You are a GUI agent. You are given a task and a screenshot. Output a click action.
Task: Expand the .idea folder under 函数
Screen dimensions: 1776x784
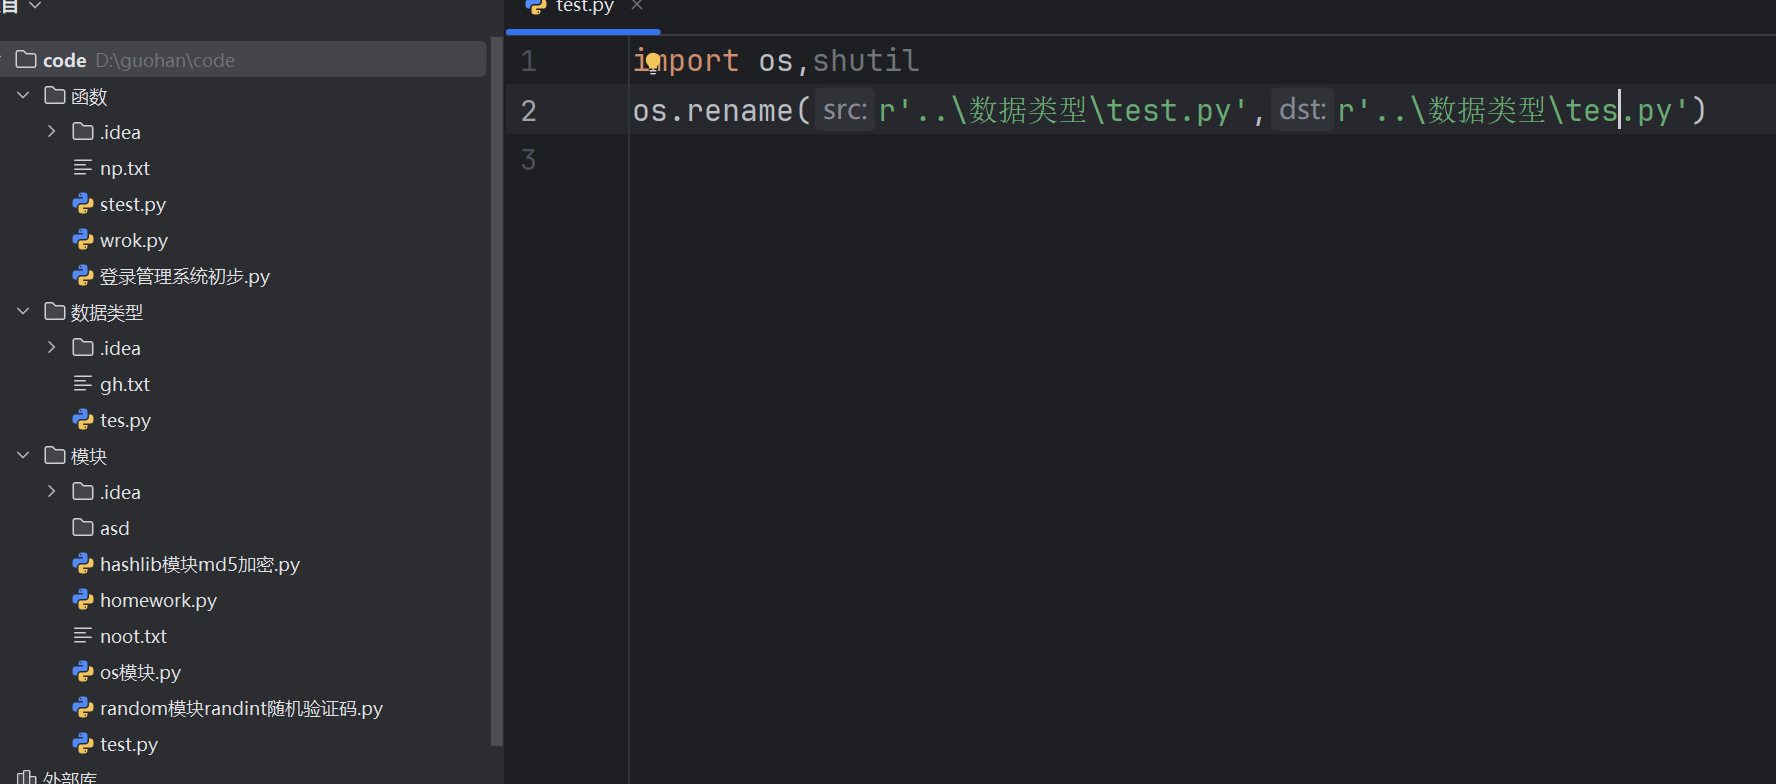[x=51, y=132]
